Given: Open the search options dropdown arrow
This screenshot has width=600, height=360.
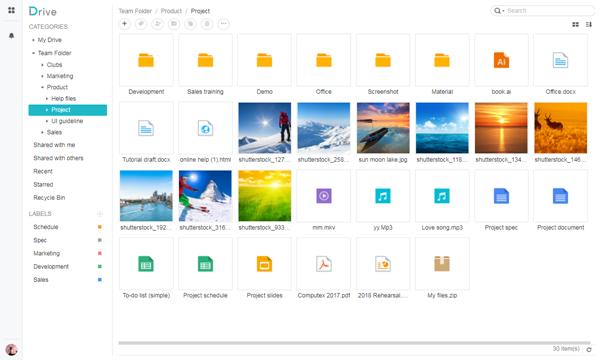Looking at the screenshot, I should 503,11.
